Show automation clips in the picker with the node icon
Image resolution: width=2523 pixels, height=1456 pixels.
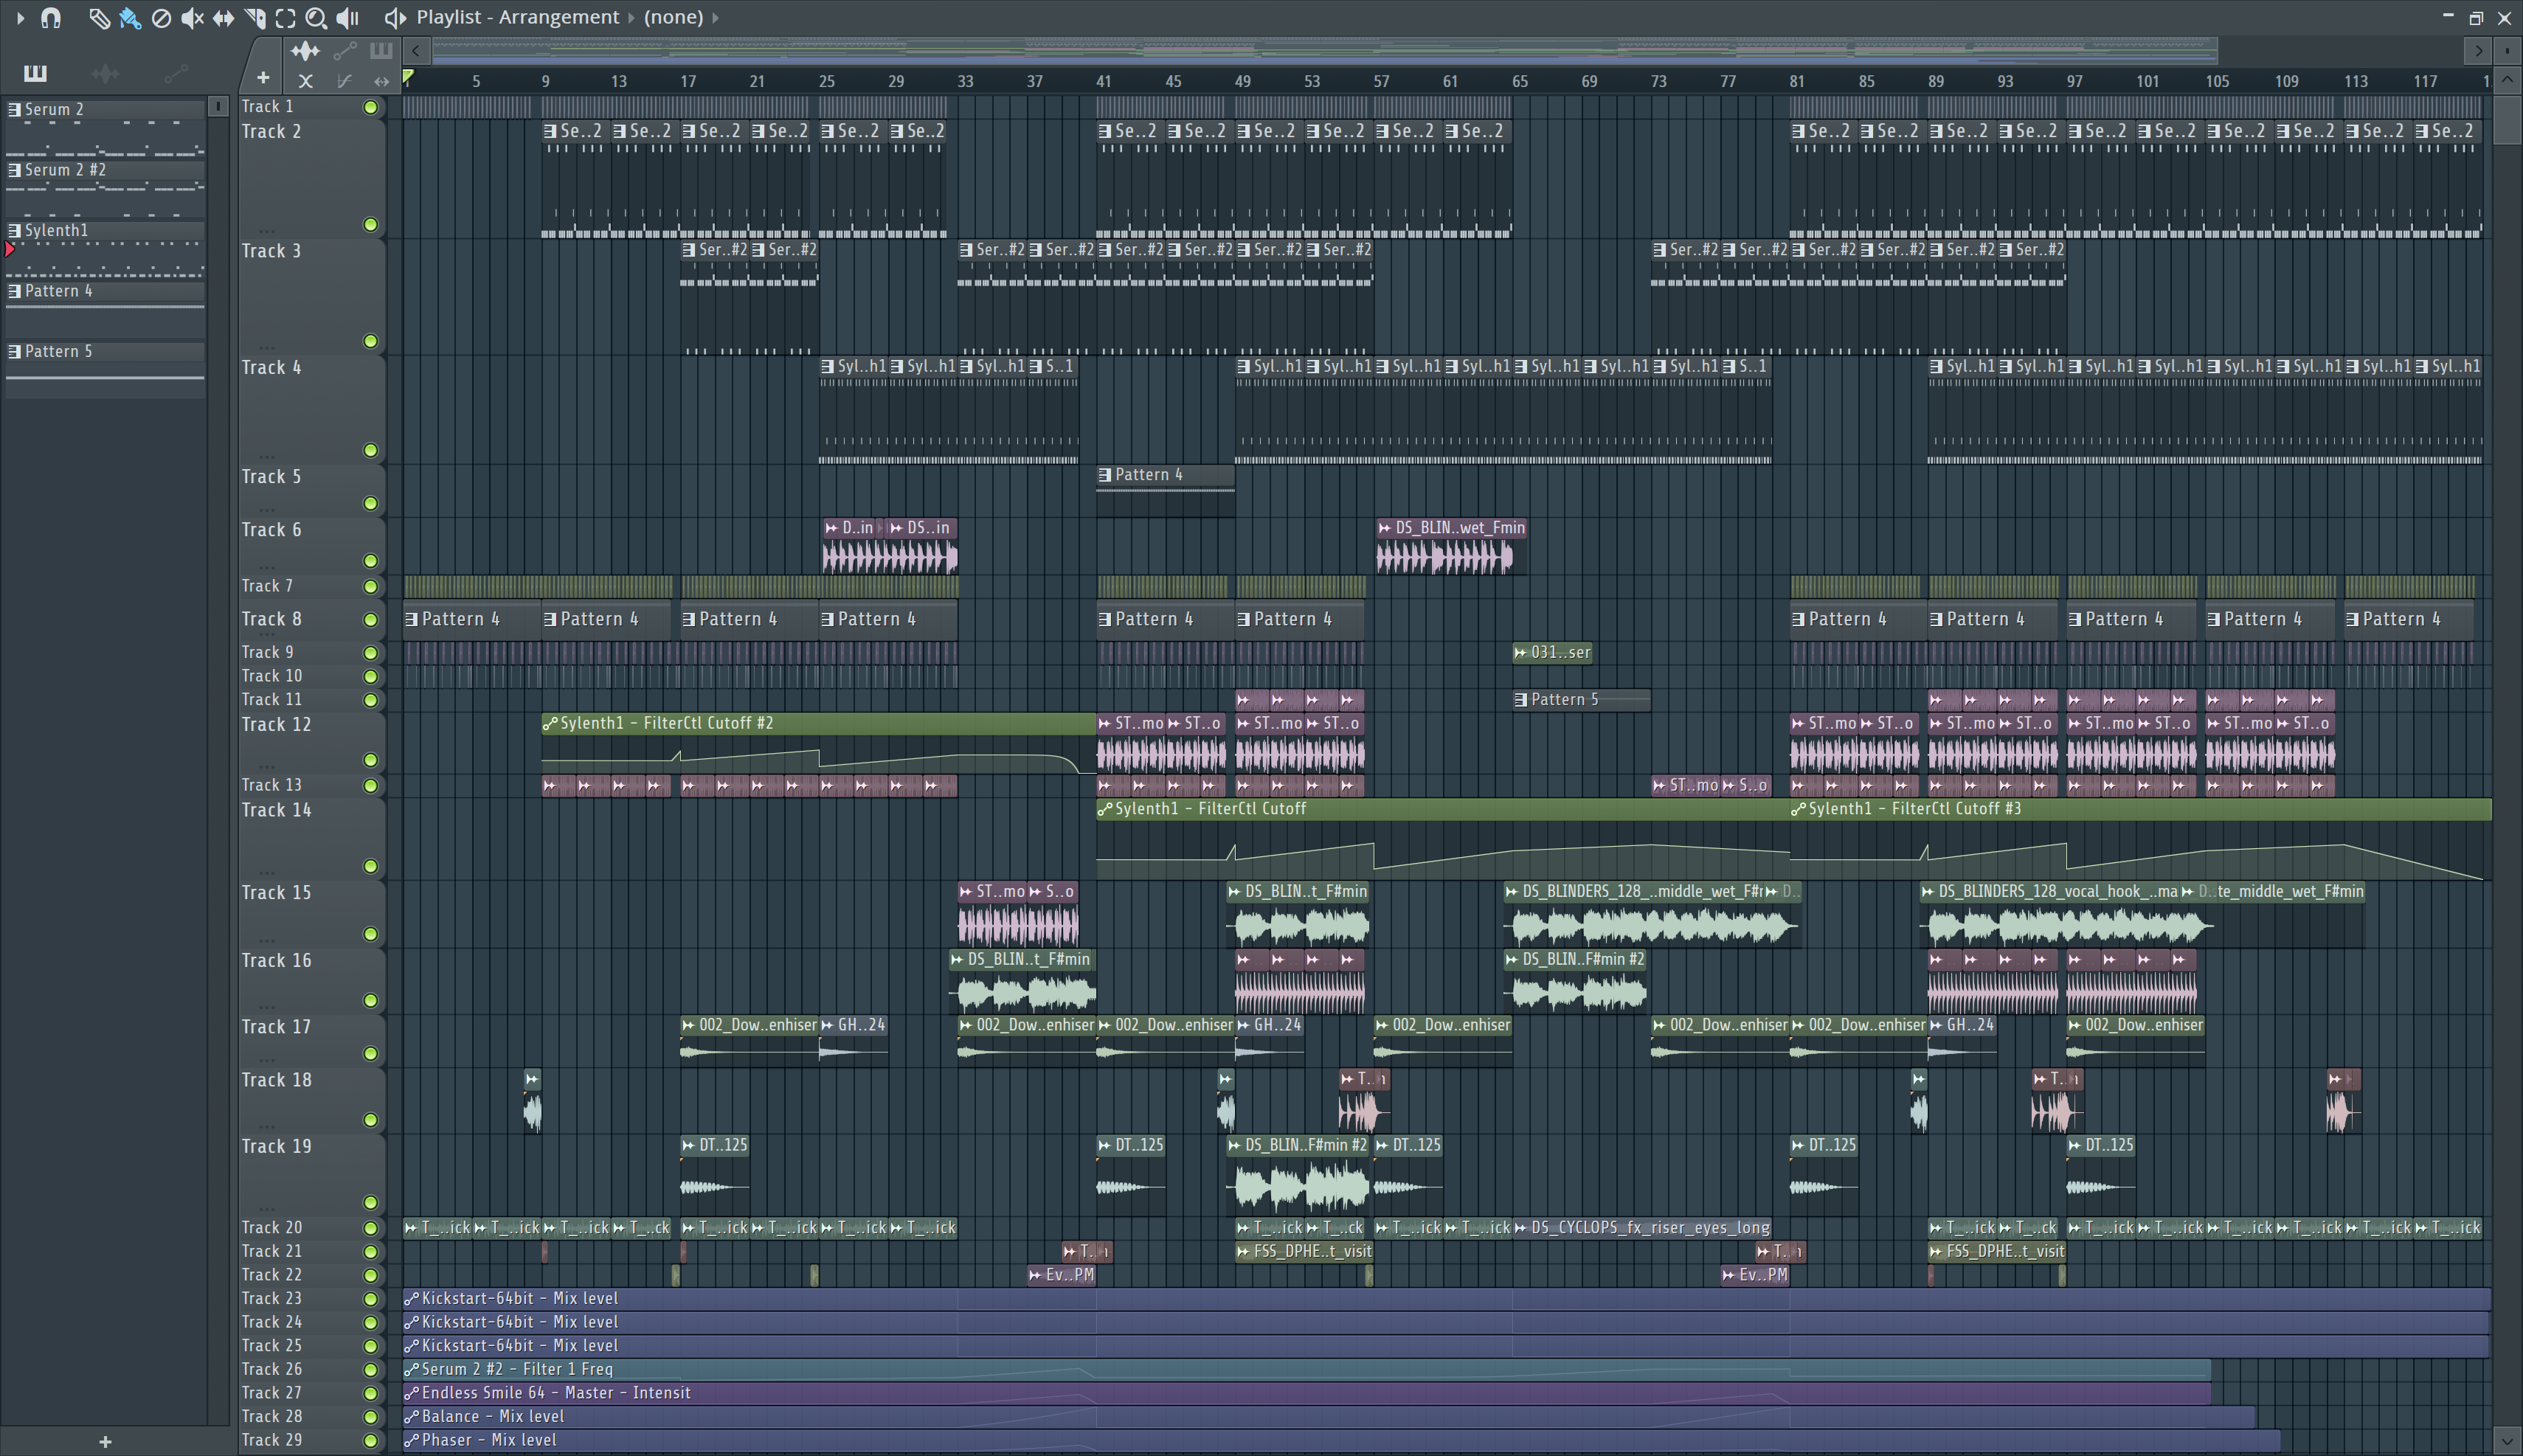pyautogui.click(x=175, y=72)
